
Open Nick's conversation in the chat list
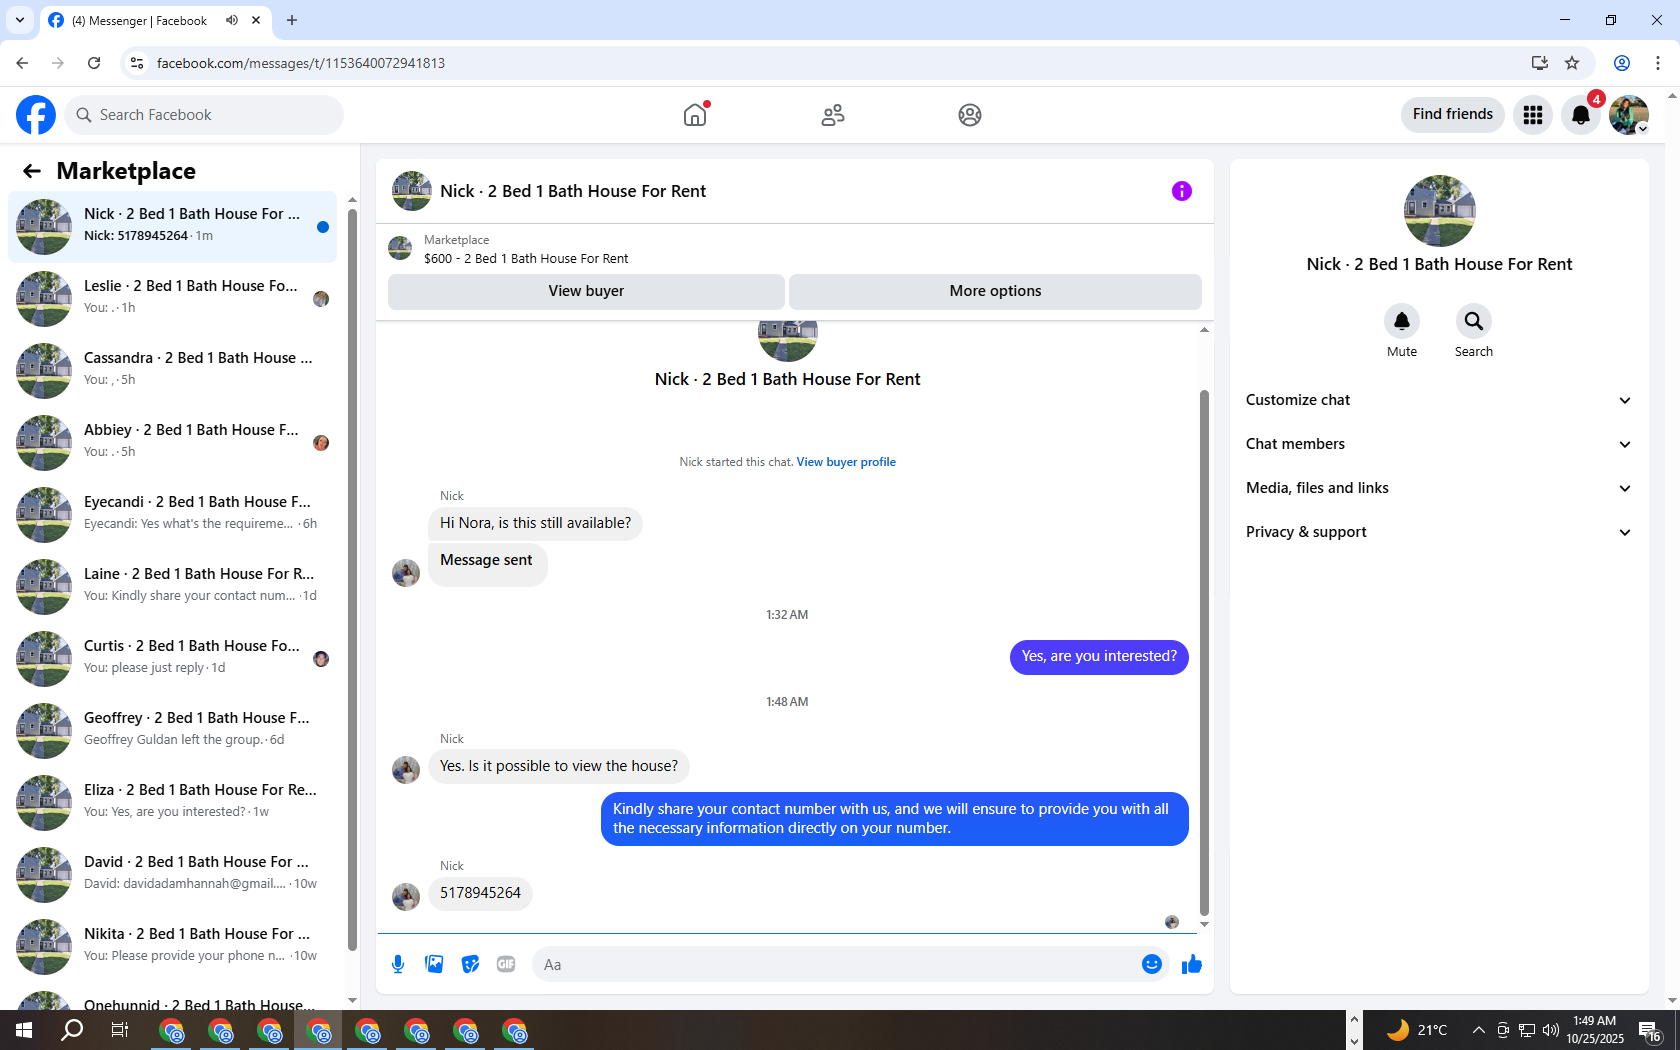click(172, 227)
